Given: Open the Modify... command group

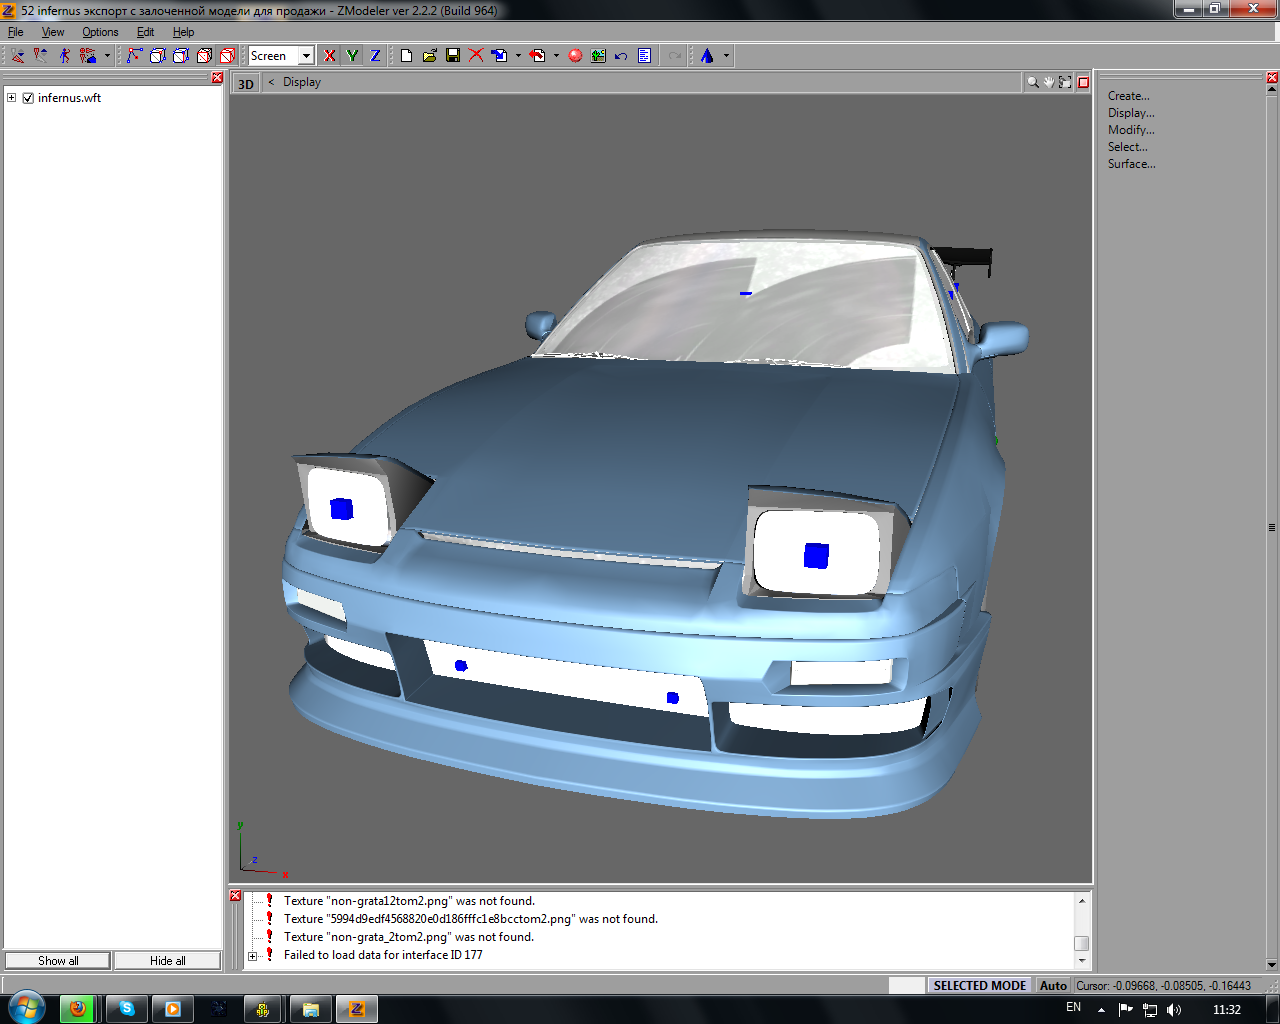Looking at the screenshot, I should click(1131, 130).
